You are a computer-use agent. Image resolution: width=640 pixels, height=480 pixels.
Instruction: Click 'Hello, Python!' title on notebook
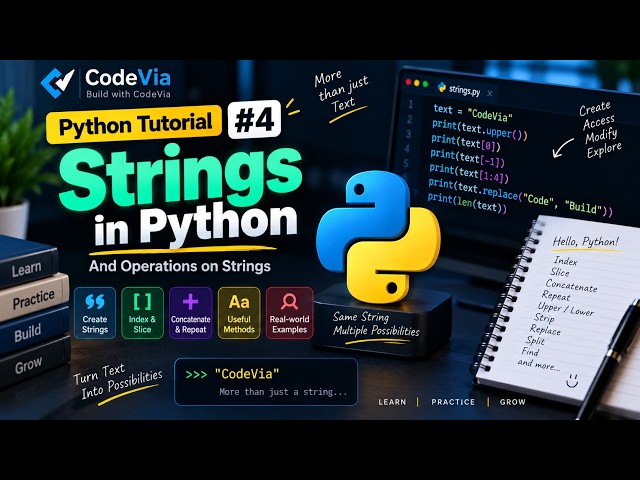coord(586,242)
